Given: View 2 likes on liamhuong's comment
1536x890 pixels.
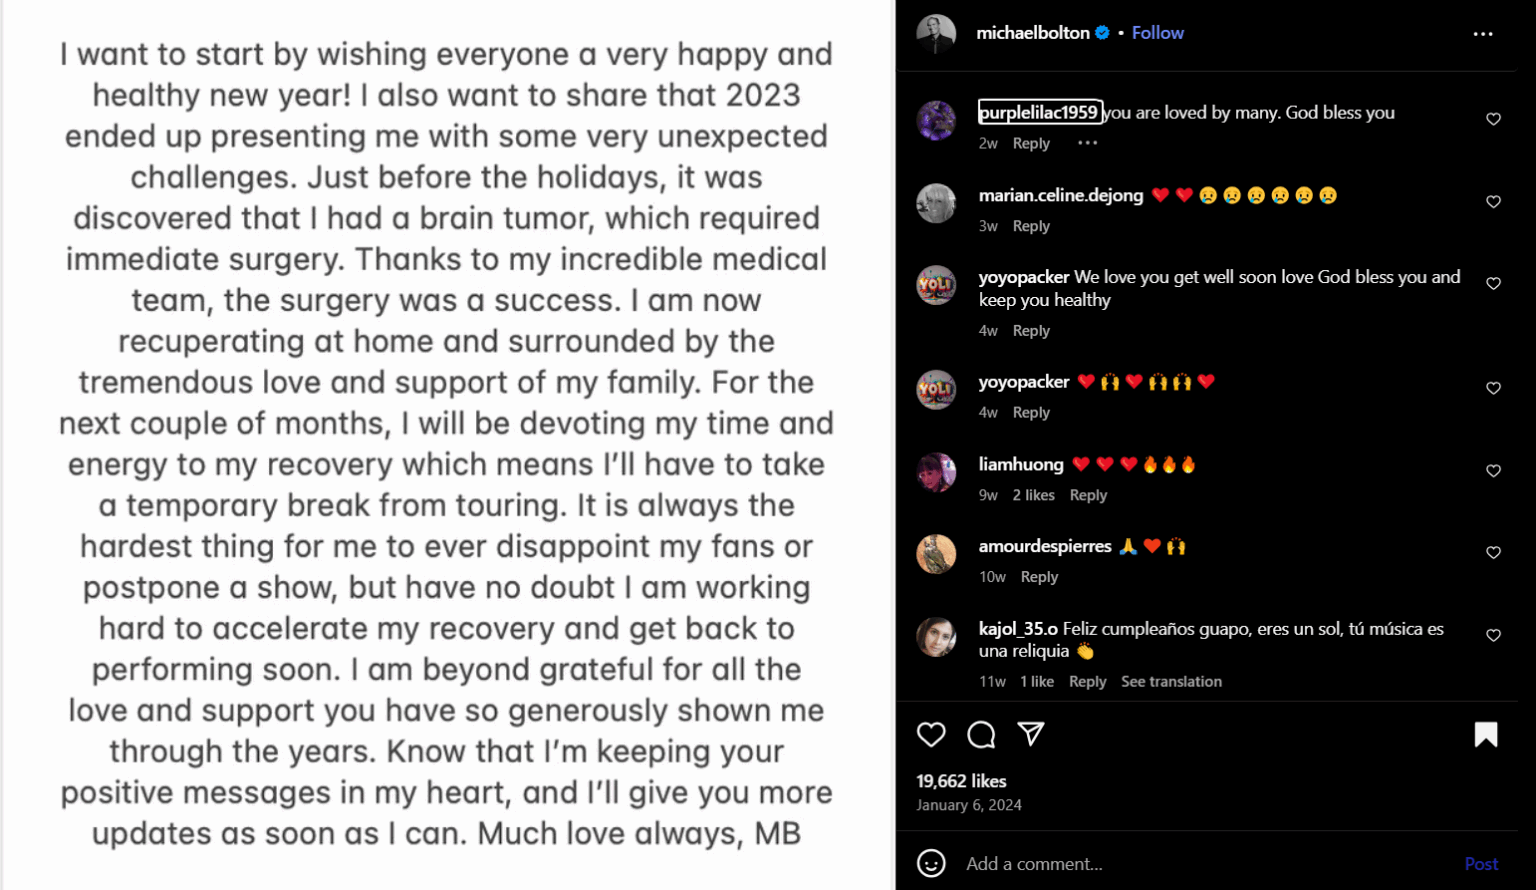Looking at the screenshot, I should [1033, 495].
